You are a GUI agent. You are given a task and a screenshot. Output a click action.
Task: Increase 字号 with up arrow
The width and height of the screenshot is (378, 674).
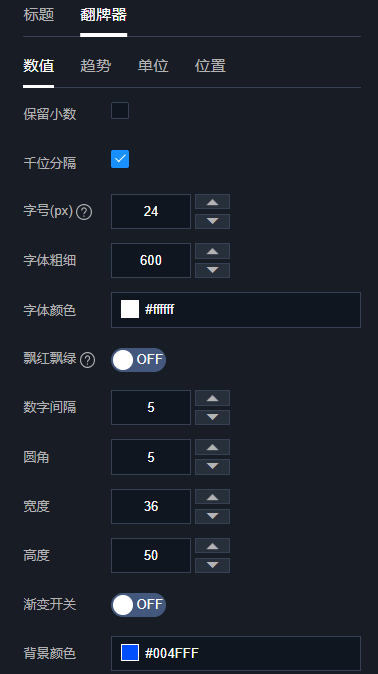[x=212, y=202]
